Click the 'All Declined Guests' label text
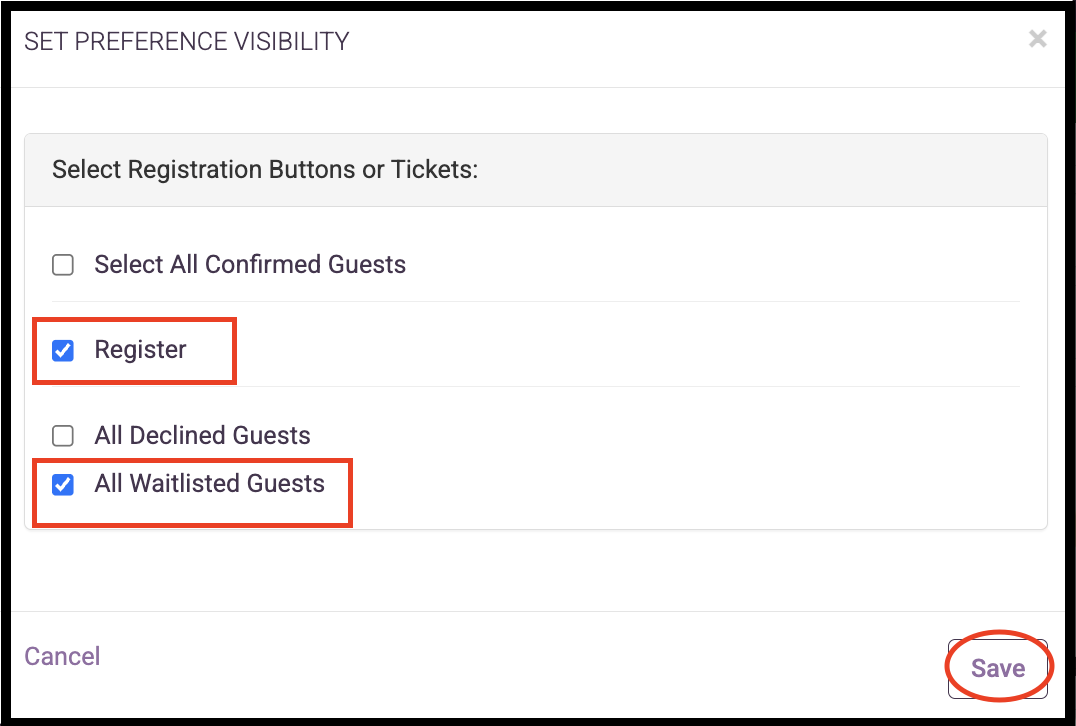This screenshot has width=1076, height=726. click(202, 436)
